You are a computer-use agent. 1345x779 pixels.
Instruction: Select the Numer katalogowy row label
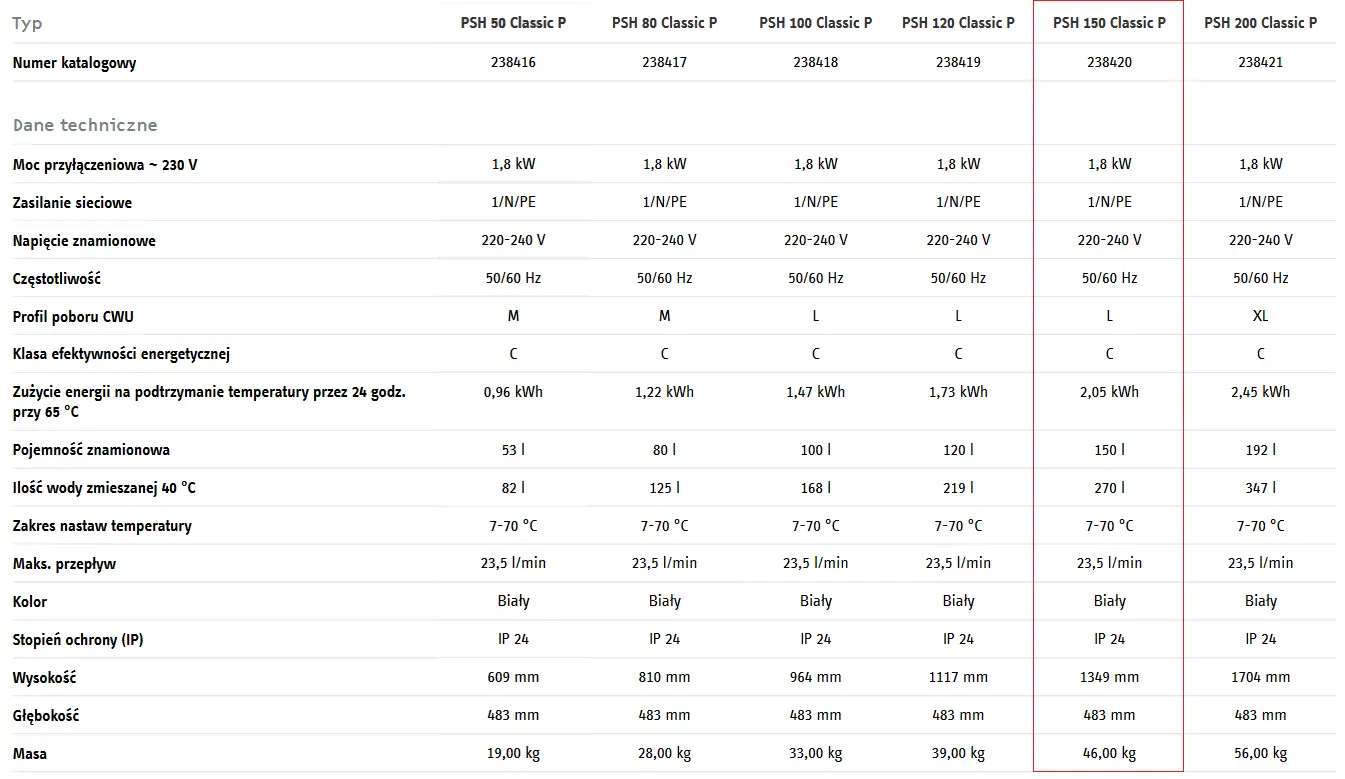click(x=74, y=63)
